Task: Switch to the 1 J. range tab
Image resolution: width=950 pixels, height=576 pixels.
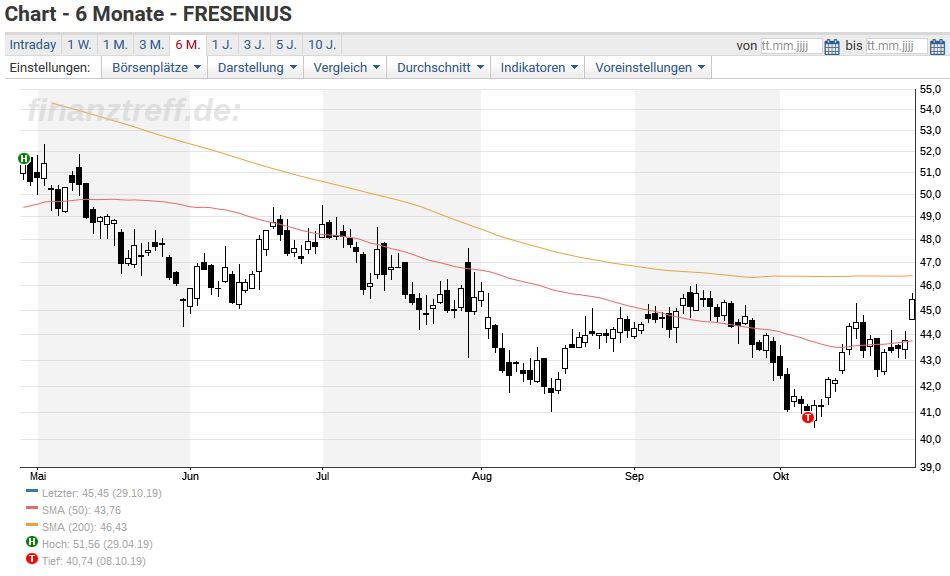Action: [222, 45]
